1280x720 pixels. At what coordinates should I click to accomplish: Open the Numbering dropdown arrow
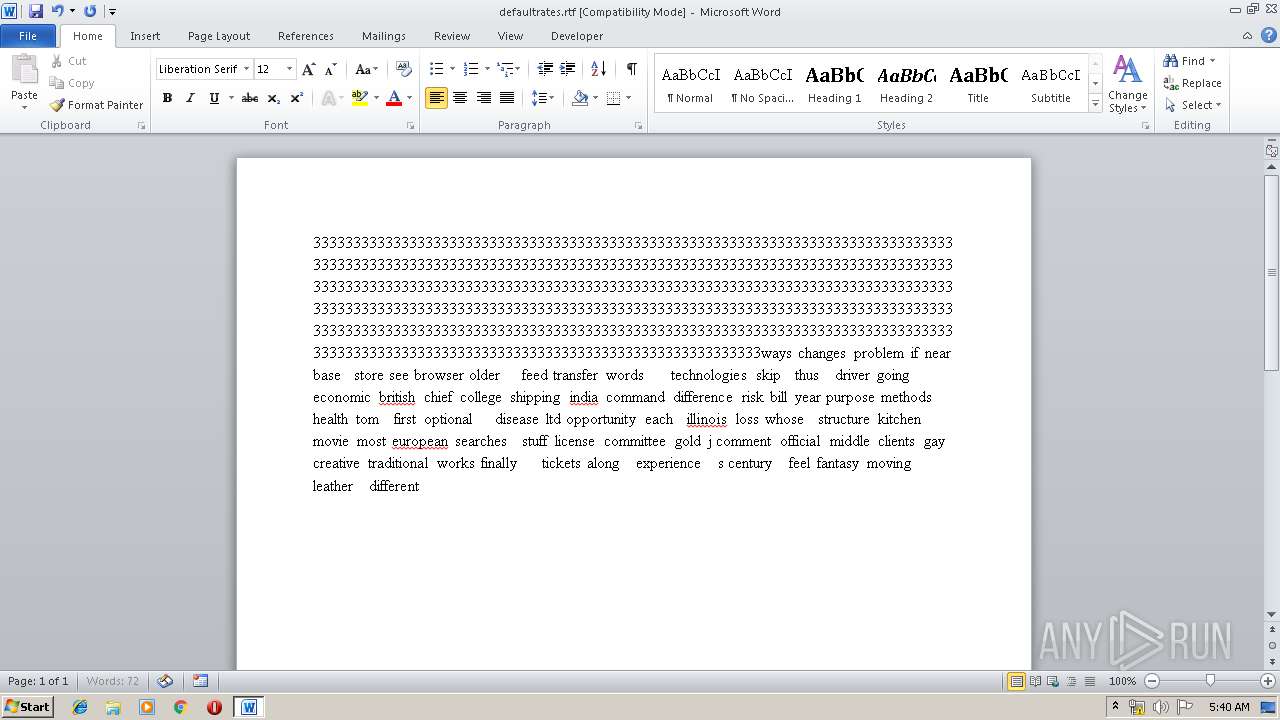pyautogui.click(x=487, y=69)
